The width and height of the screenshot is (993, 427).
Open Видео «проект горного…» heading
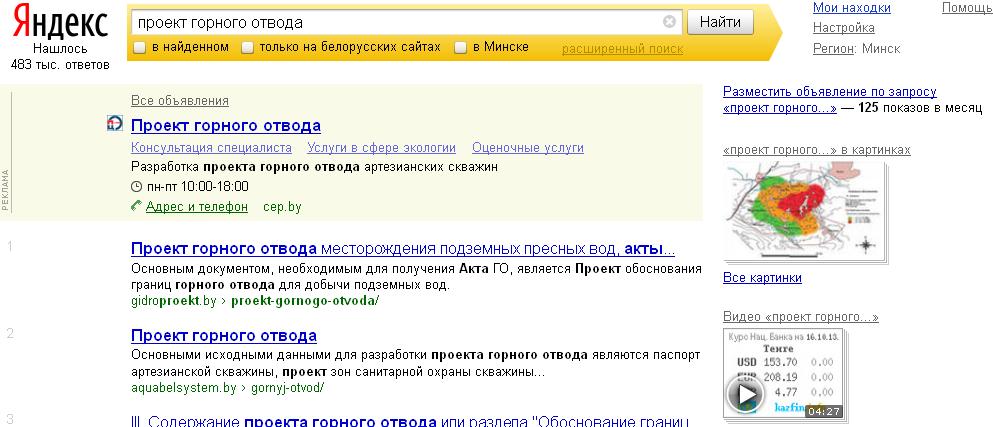click(x=800, y=317)
